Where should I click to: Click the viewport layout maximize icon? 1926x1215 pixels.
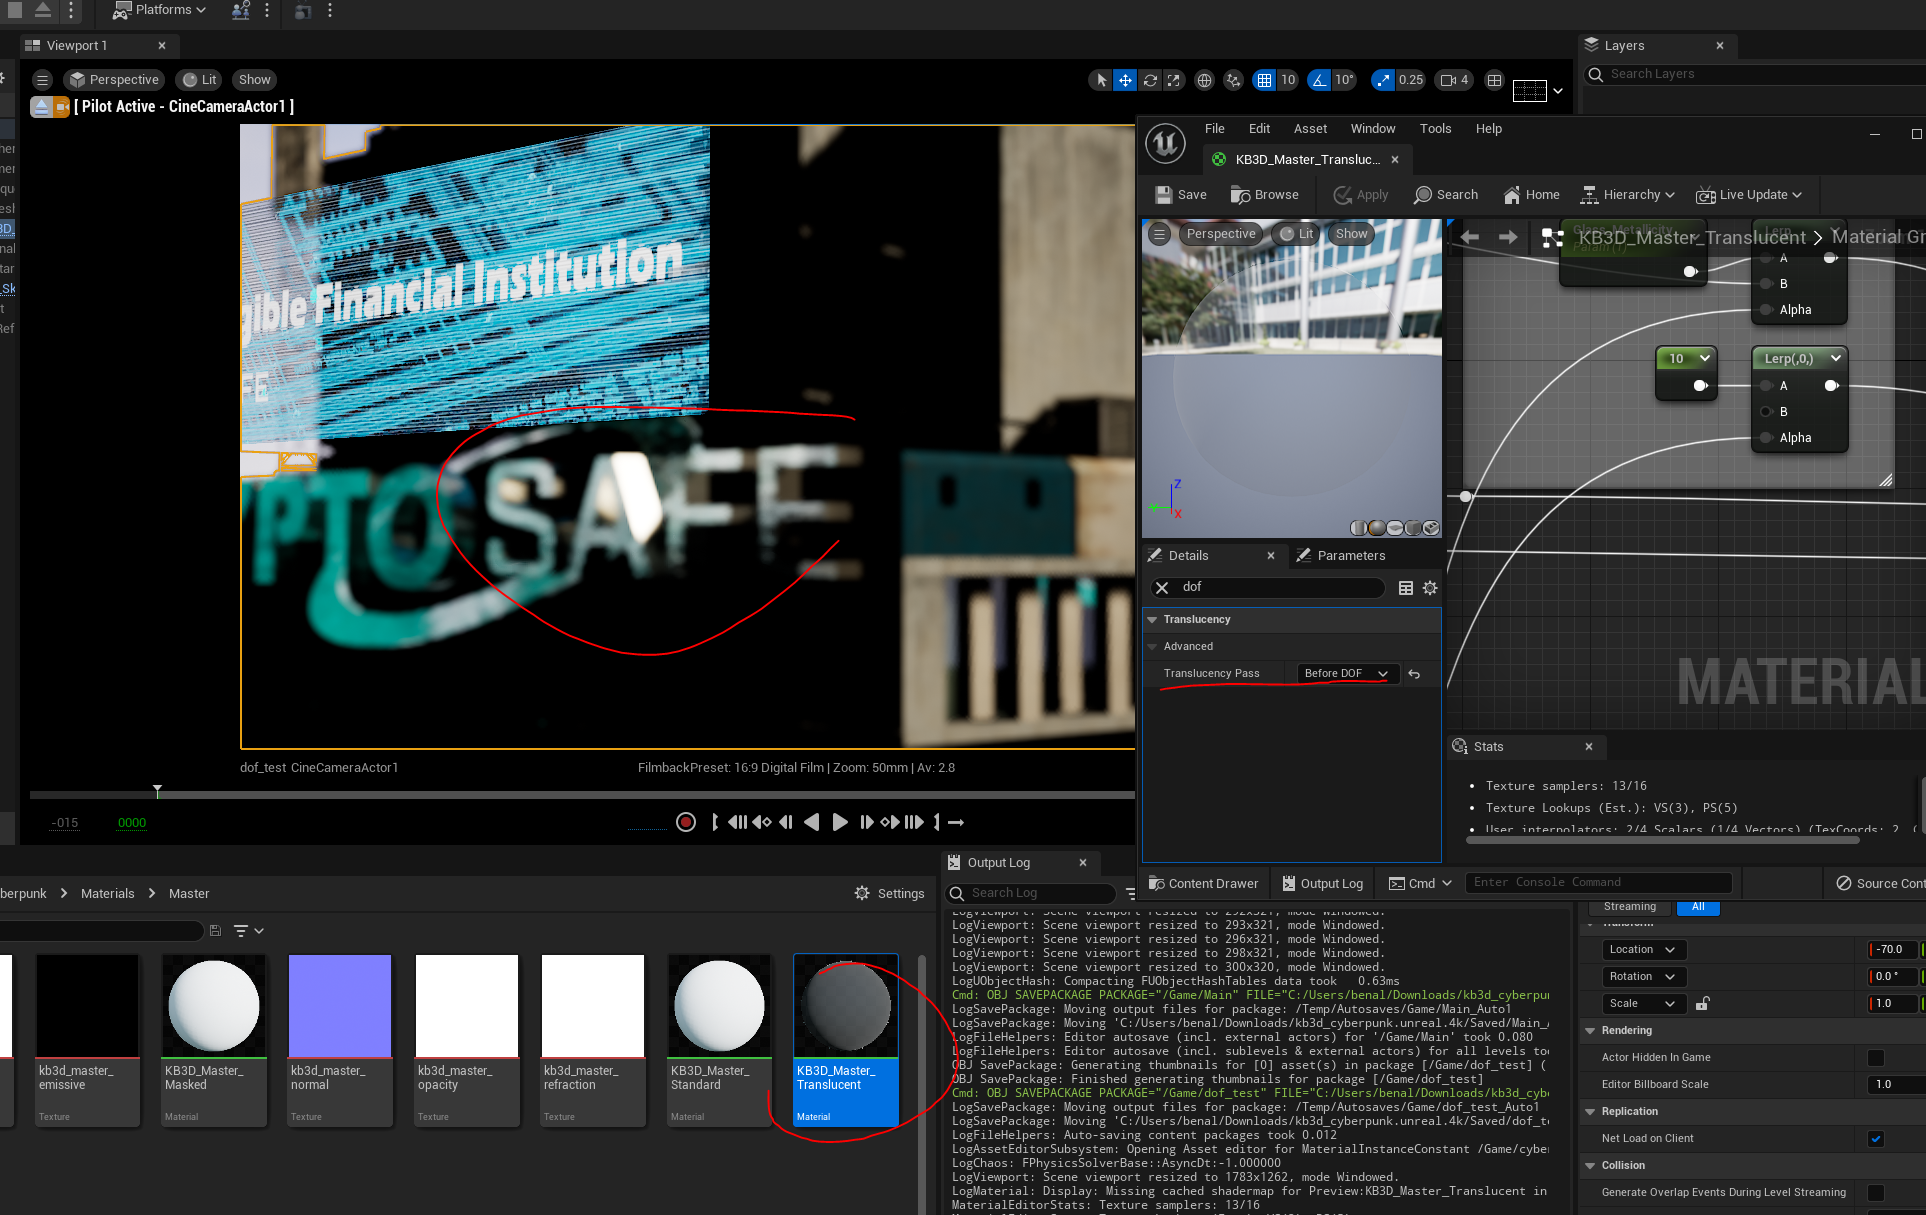pyautogui.click(x=1494, y=80)
